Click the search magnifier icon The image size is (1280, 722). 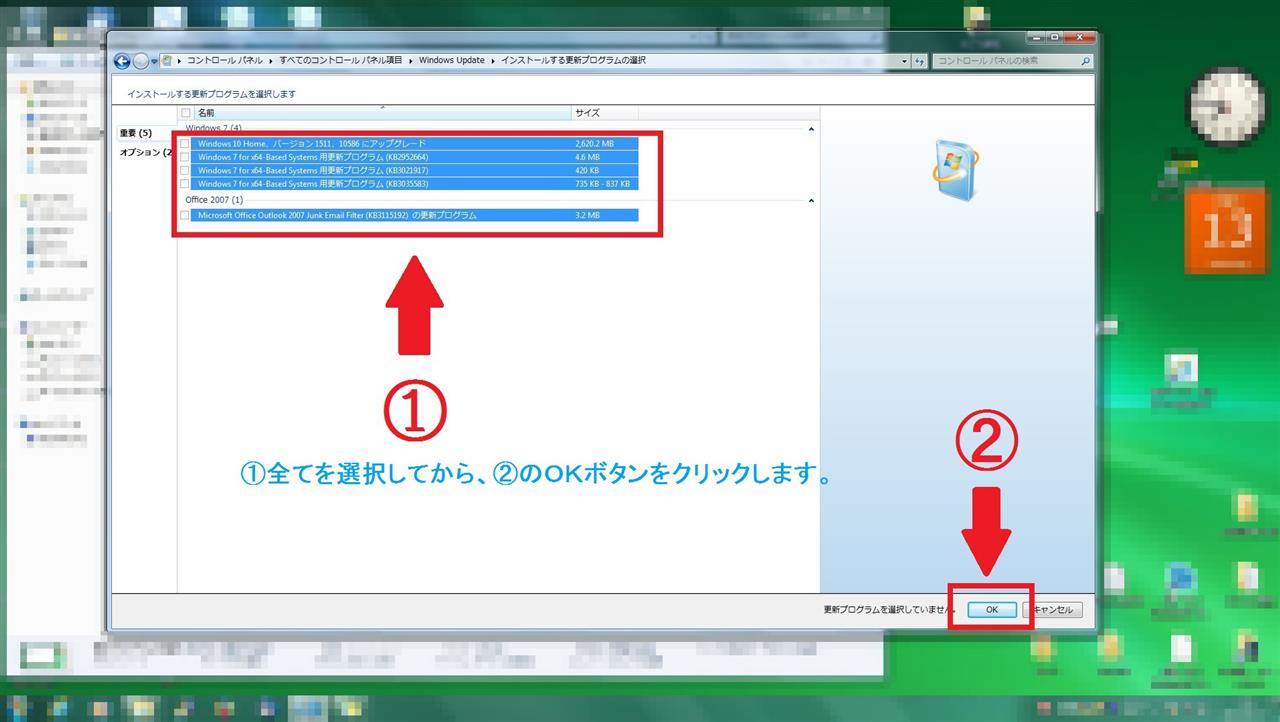tap(1086, 61)
